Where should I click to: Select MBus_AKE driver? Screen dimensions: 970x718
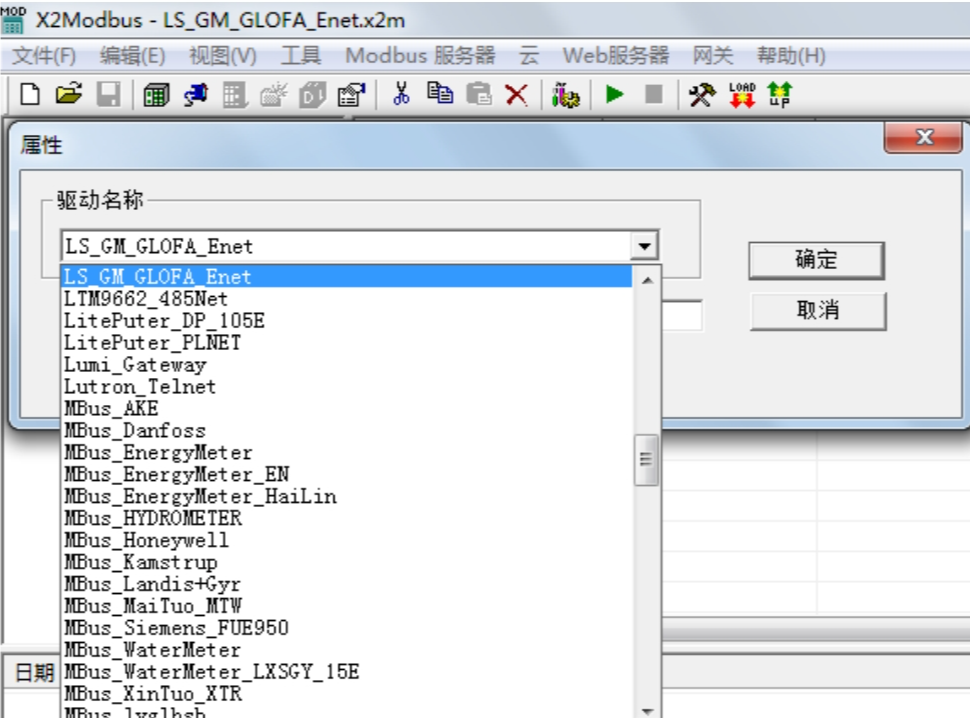click(346, 408)
